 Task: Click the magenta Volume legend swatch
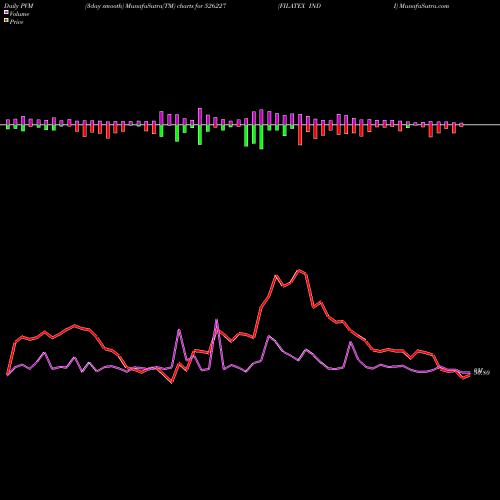6,12
